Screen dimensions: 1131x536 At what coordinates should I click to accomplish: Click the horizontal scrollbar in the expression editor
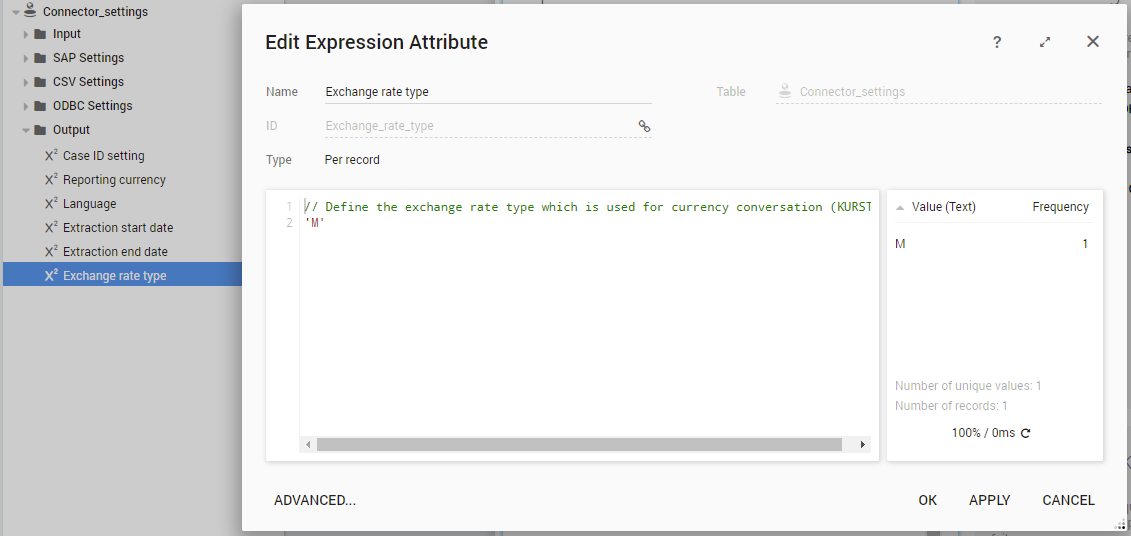[579, 444]
